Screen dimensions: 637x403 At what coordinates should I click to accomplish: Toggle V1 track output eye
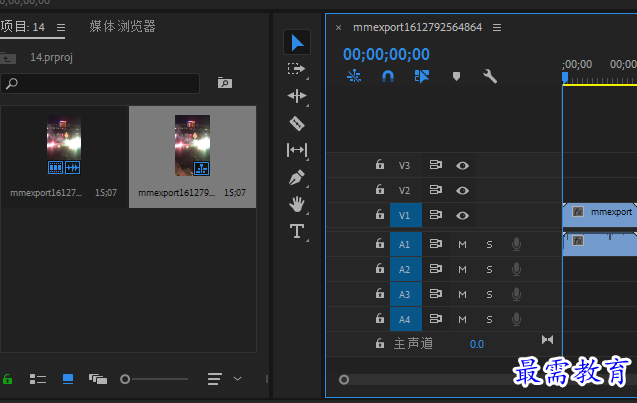pyautogui.click(x=462, y=216)
